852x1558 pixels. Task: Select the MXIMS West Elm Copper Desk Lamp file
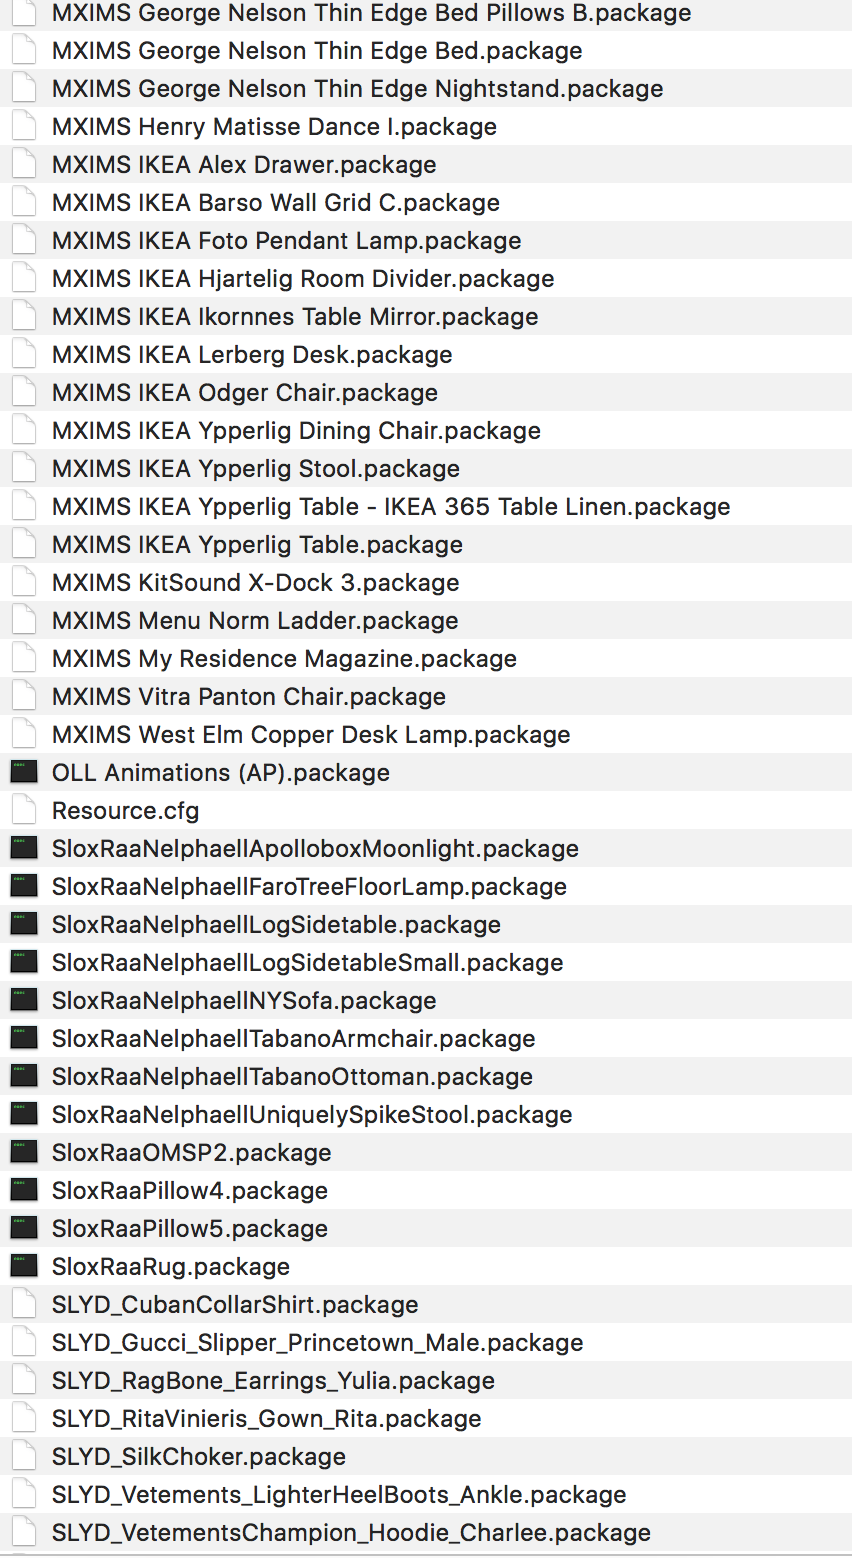point(426,734)
